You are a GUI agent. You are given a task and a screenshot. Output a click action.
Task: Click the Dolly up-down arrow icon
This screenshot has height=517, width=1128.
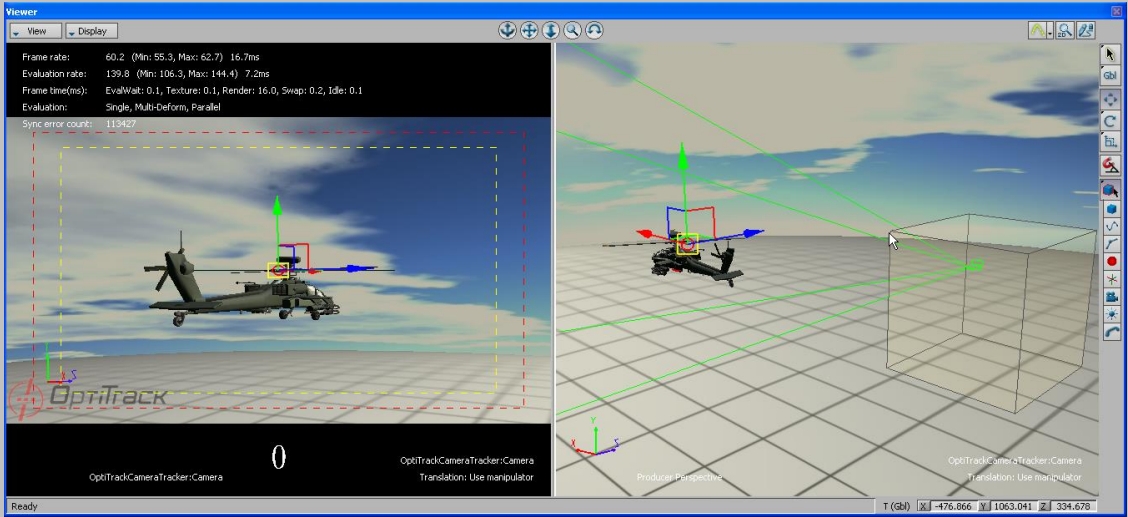(x=551, y=30)
